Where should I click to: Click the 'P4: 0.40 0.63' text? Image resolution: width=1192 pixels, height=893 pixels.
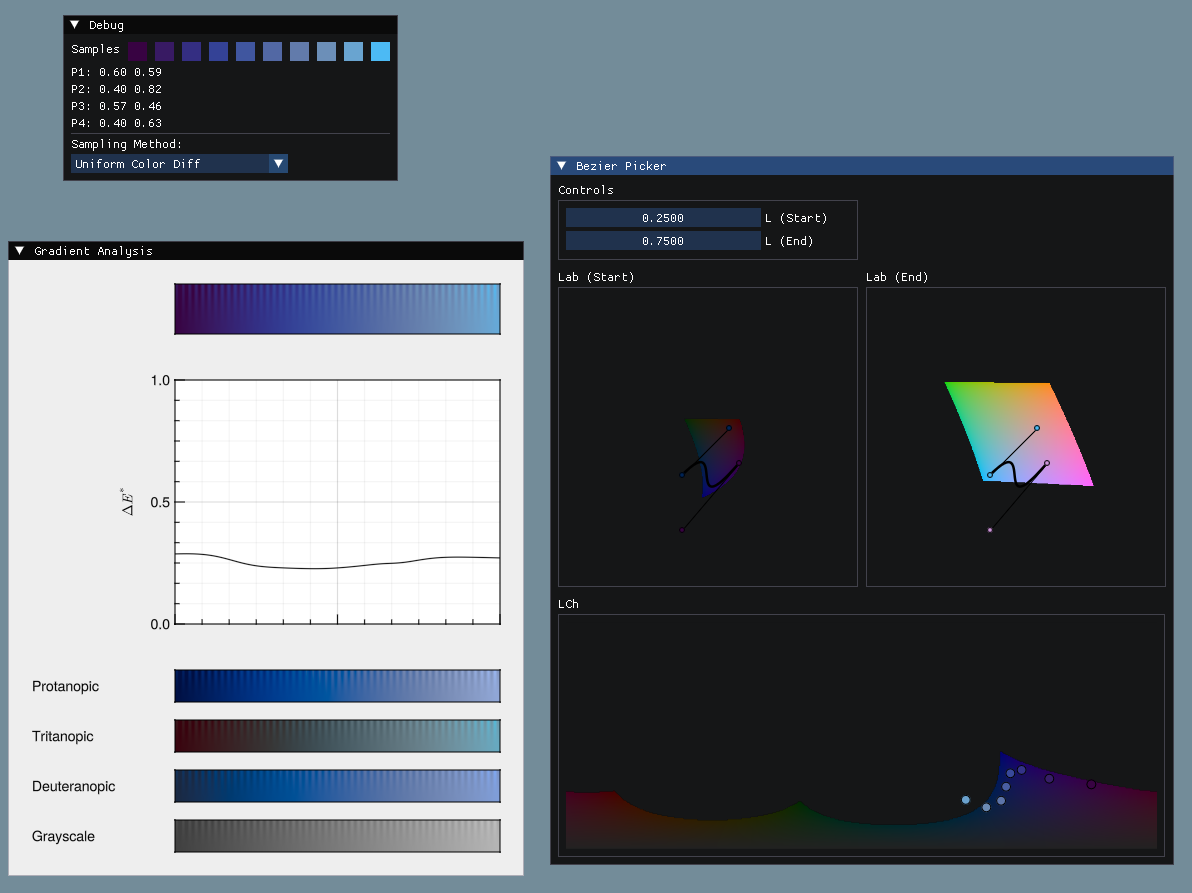[116, 123]
